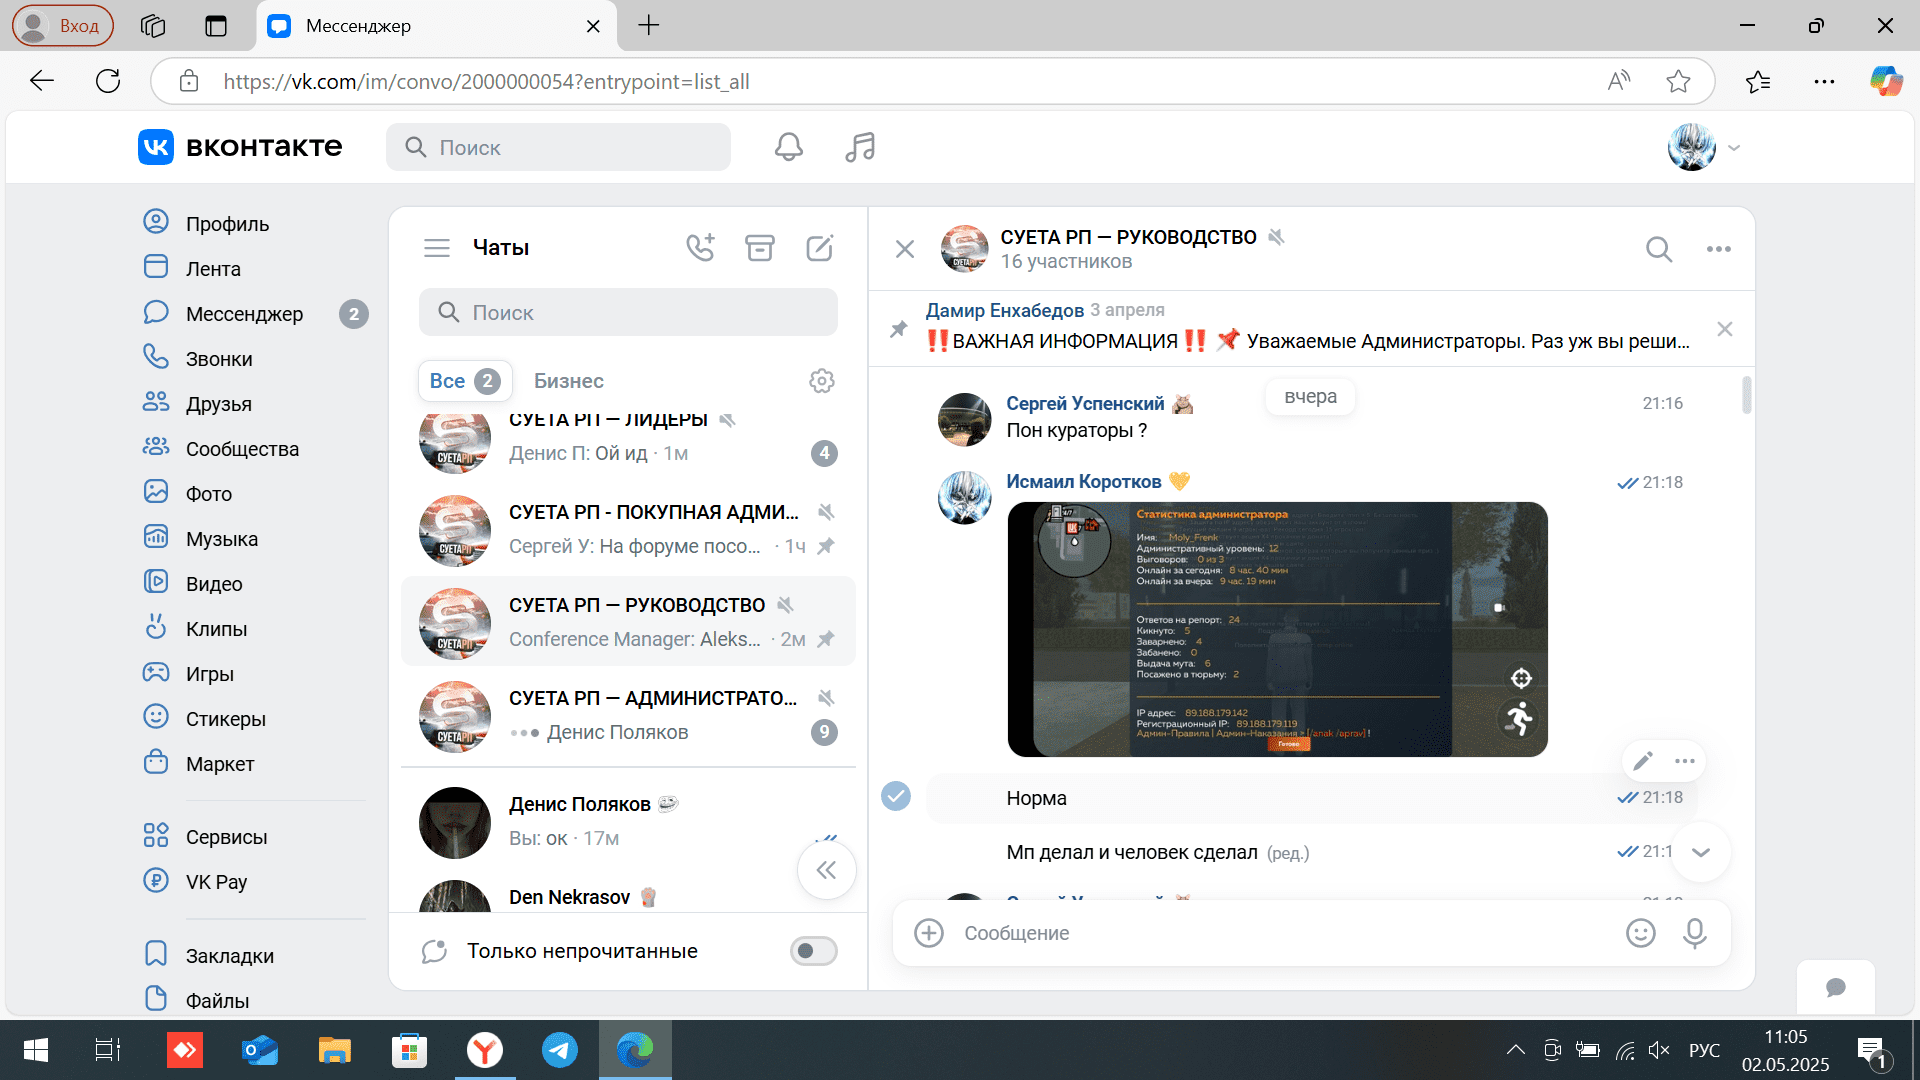1920x1080 pixels.
Task: Focus the chats search field
Action: click(x=628, y=312)
